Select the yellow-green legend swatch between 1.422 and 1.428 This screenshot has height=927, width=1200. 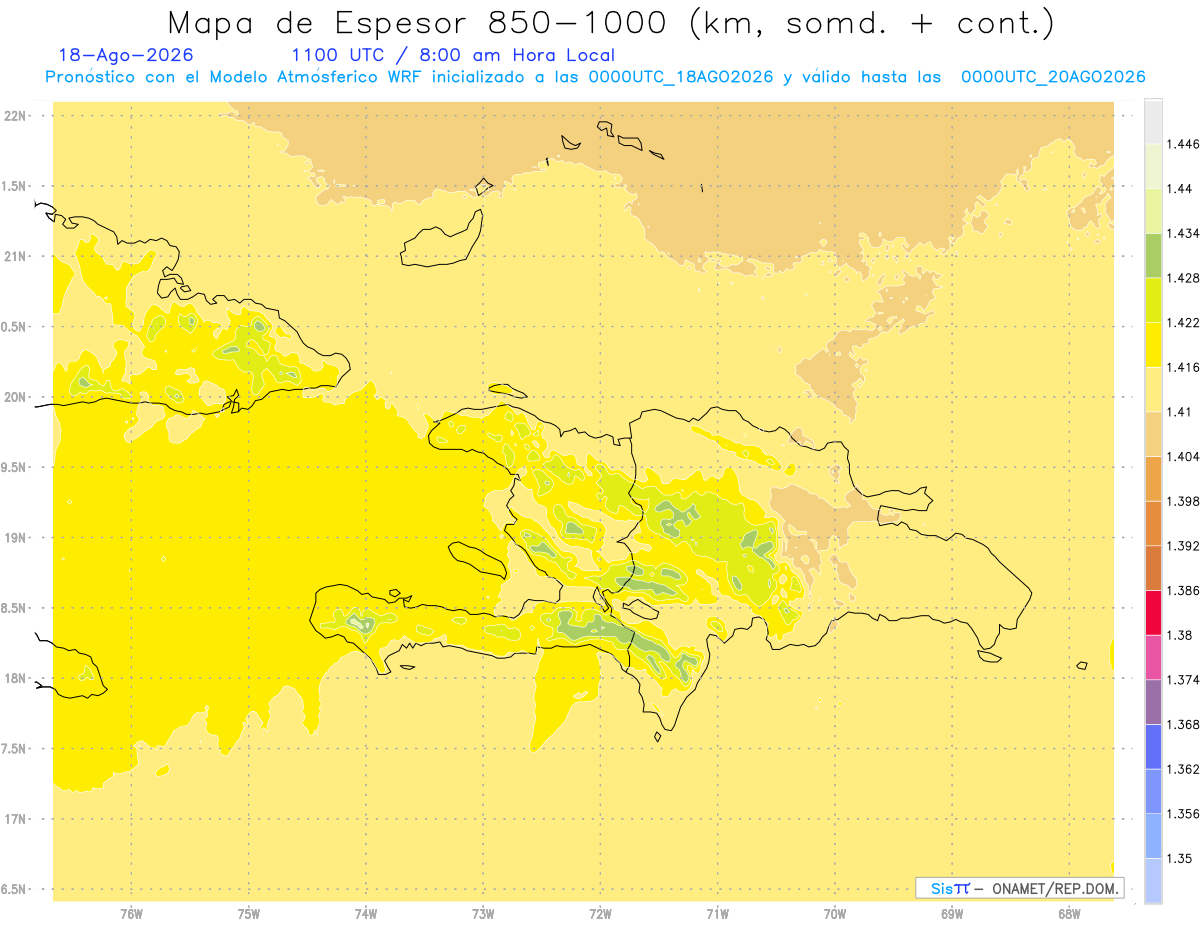coord(1153,300)
